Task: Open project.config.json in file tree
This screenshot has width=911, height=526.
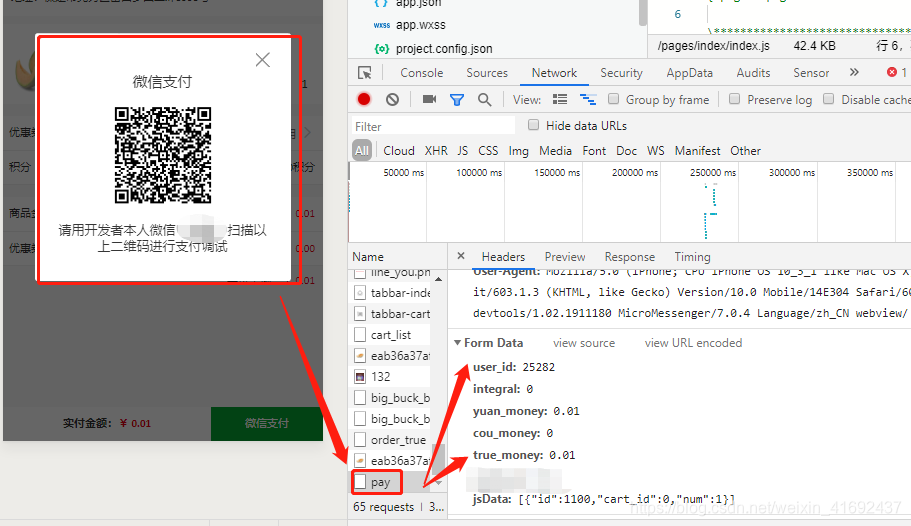Action: [444, 49]
